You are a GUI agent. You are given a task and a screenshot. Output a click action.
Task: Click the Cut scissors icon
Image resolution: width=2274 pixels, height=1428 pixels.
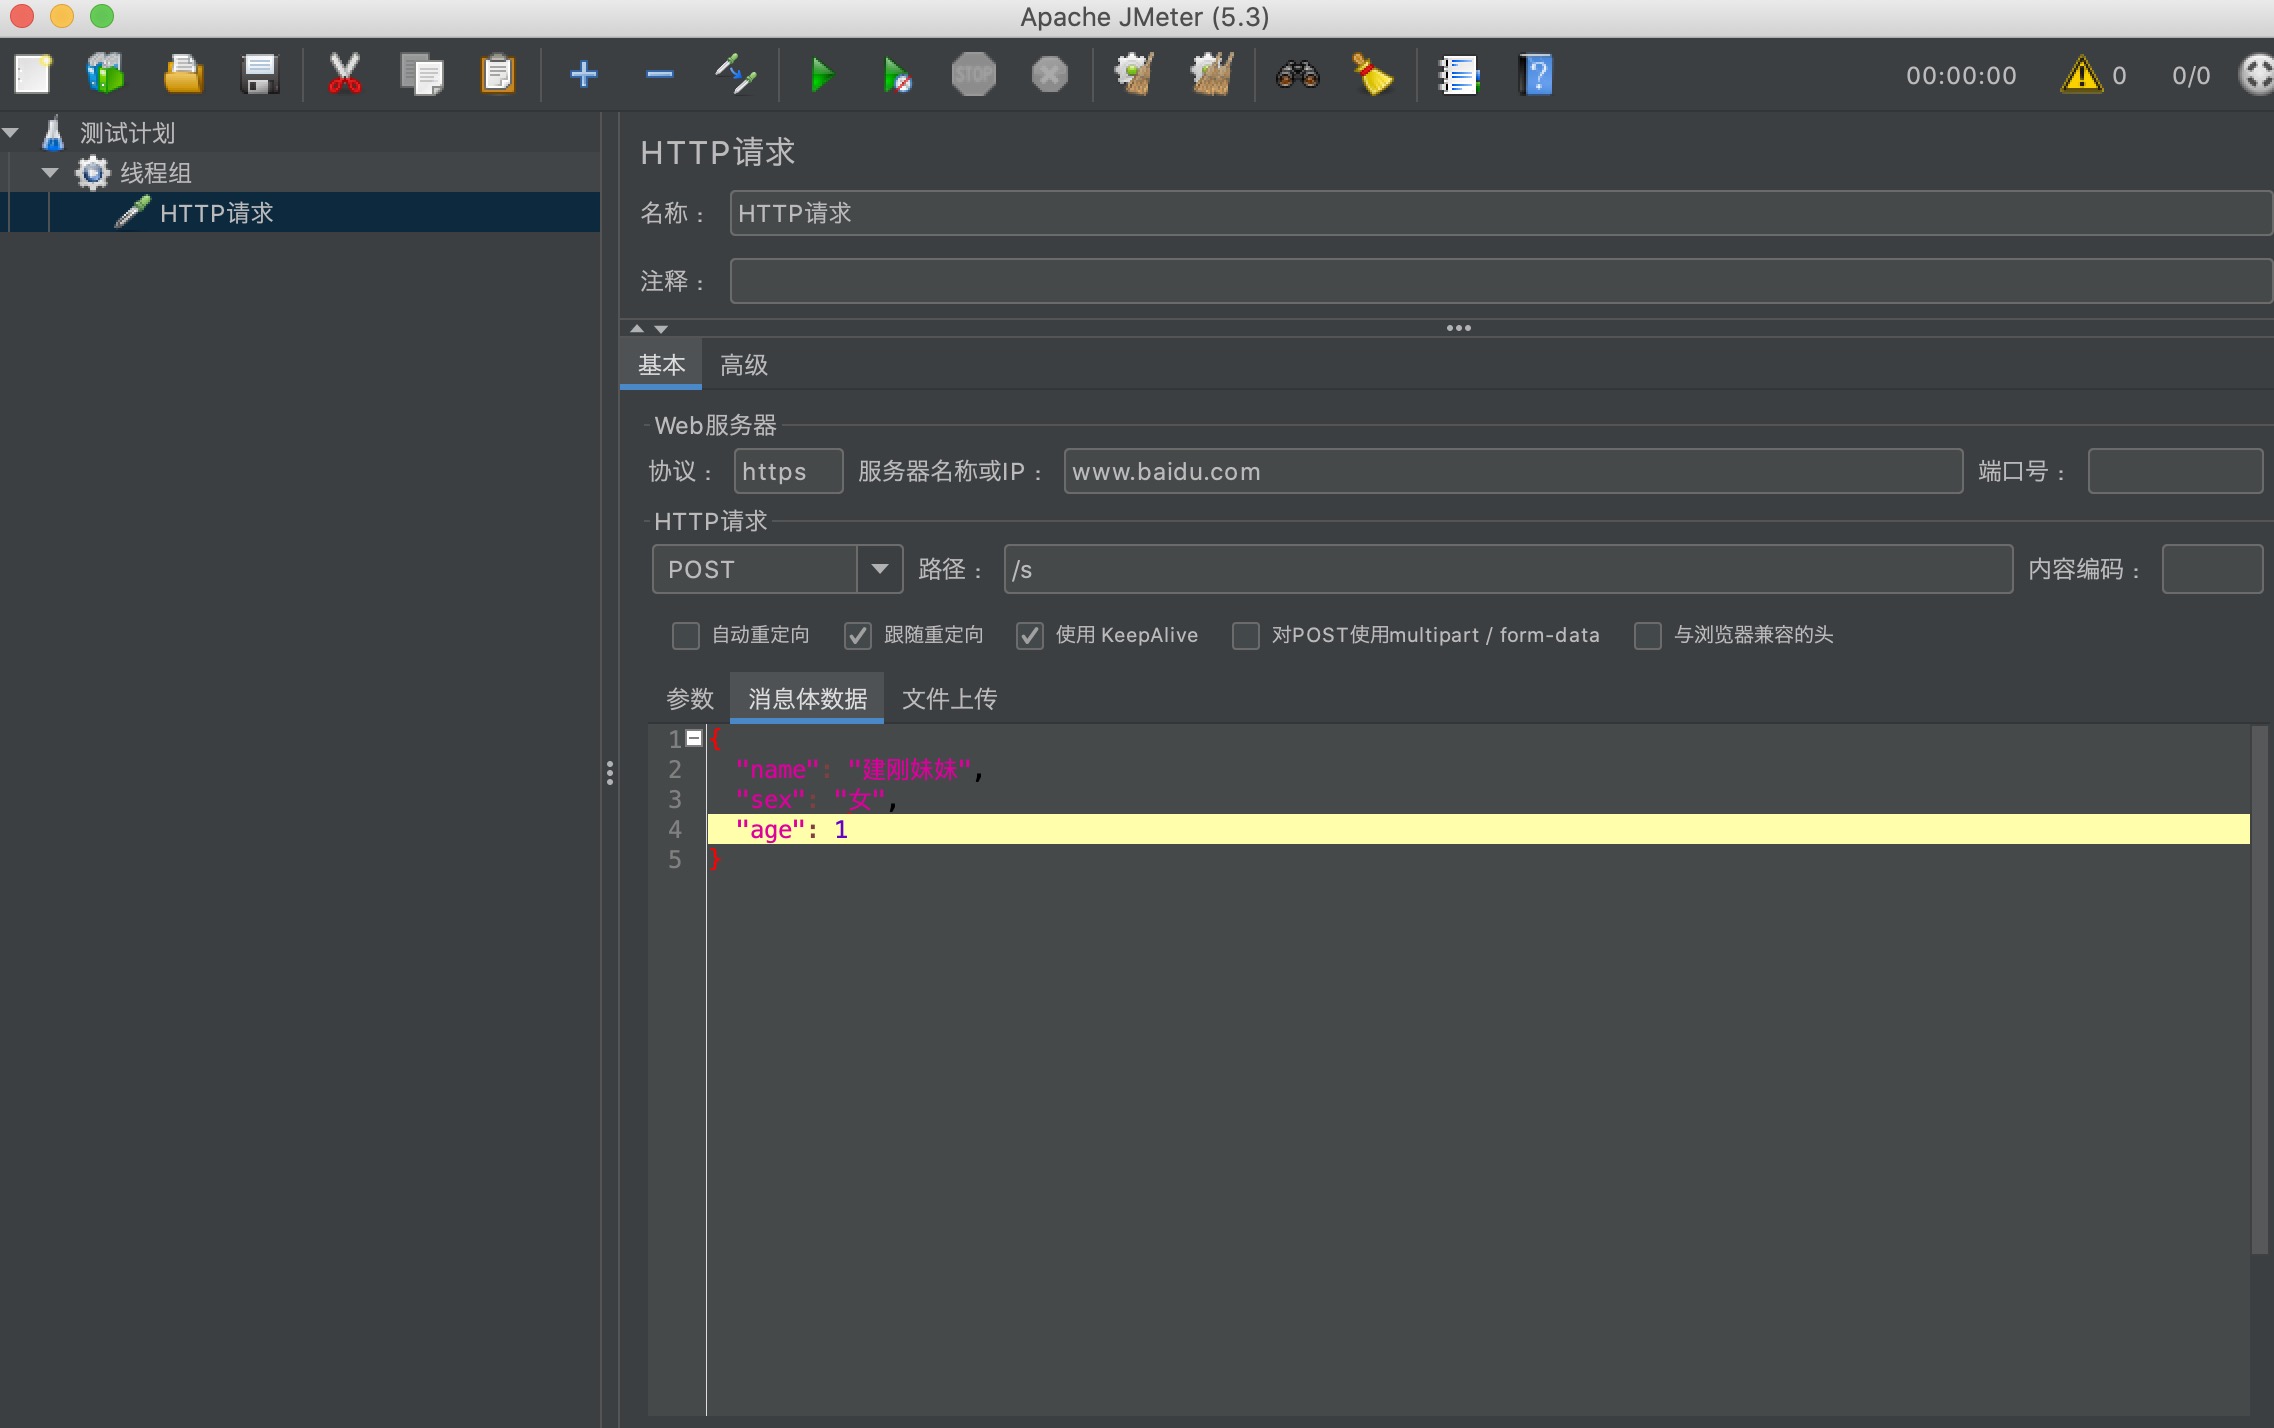click(345, 75)
